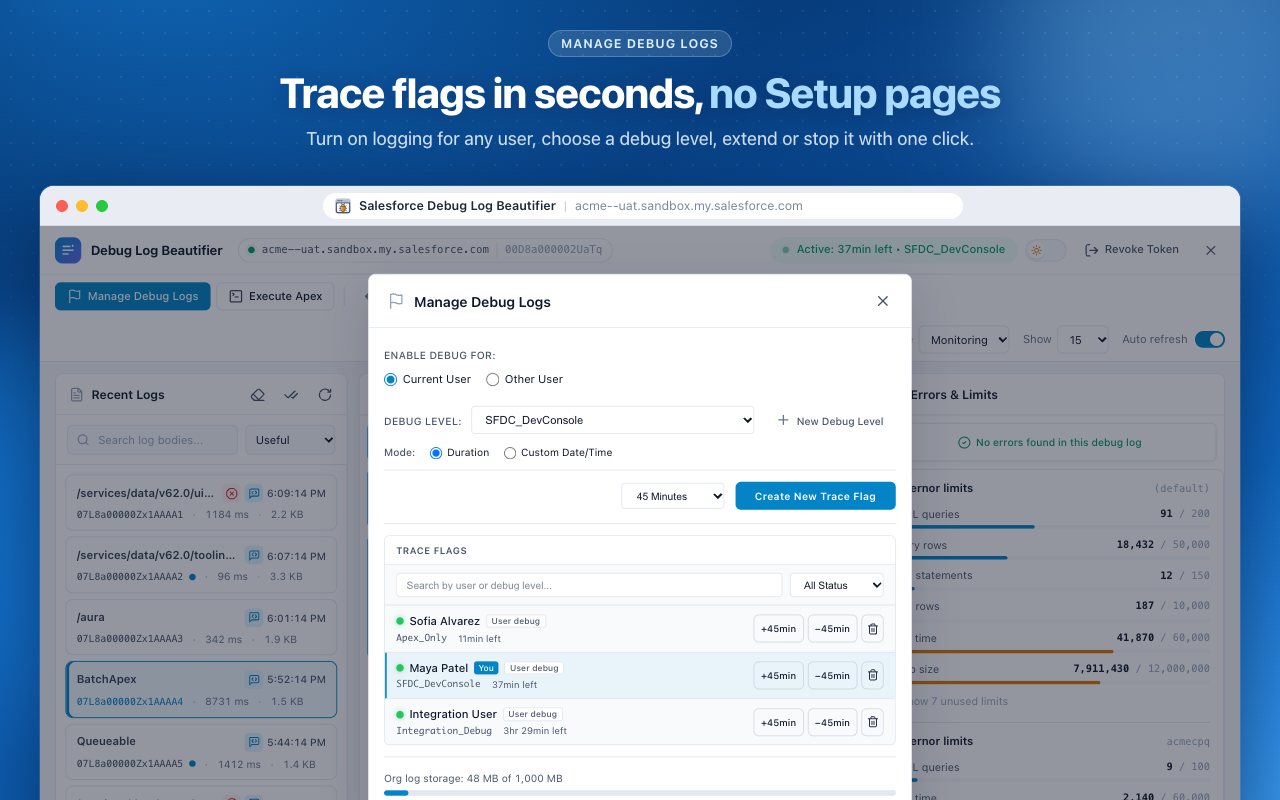
Task: Click the extension icon in the address bar
Action: pyautogui.click(x=343, y=206)
